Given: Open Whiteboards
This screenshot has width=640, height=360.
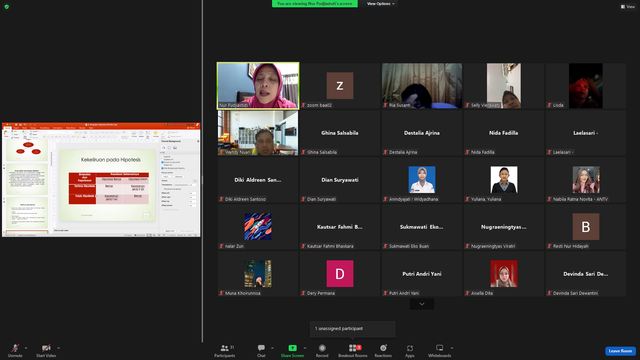Looking at the screenshot, I should tap(440, 350).
